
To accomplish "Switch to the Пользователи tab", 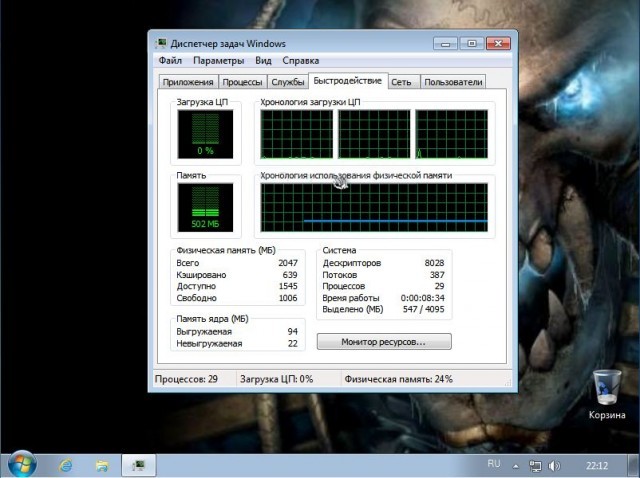I will click(453, 82).
